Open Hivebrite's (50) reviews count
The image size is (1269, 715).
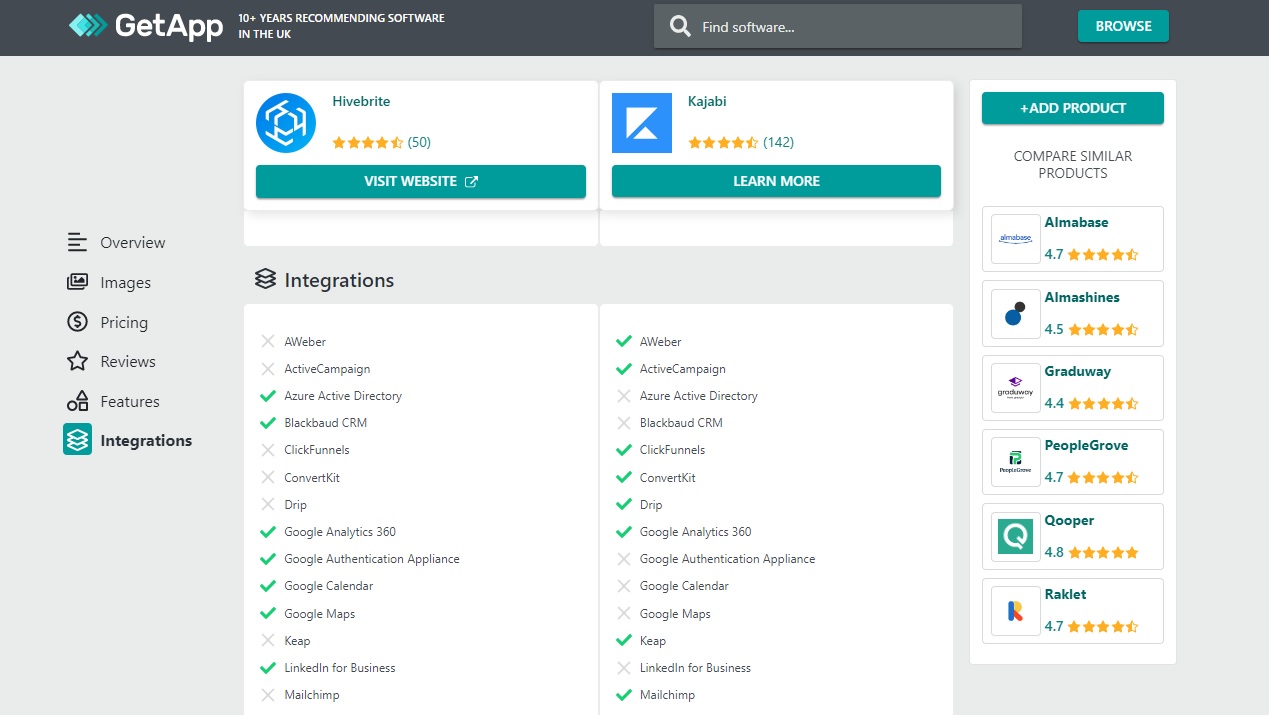(419, 142)
